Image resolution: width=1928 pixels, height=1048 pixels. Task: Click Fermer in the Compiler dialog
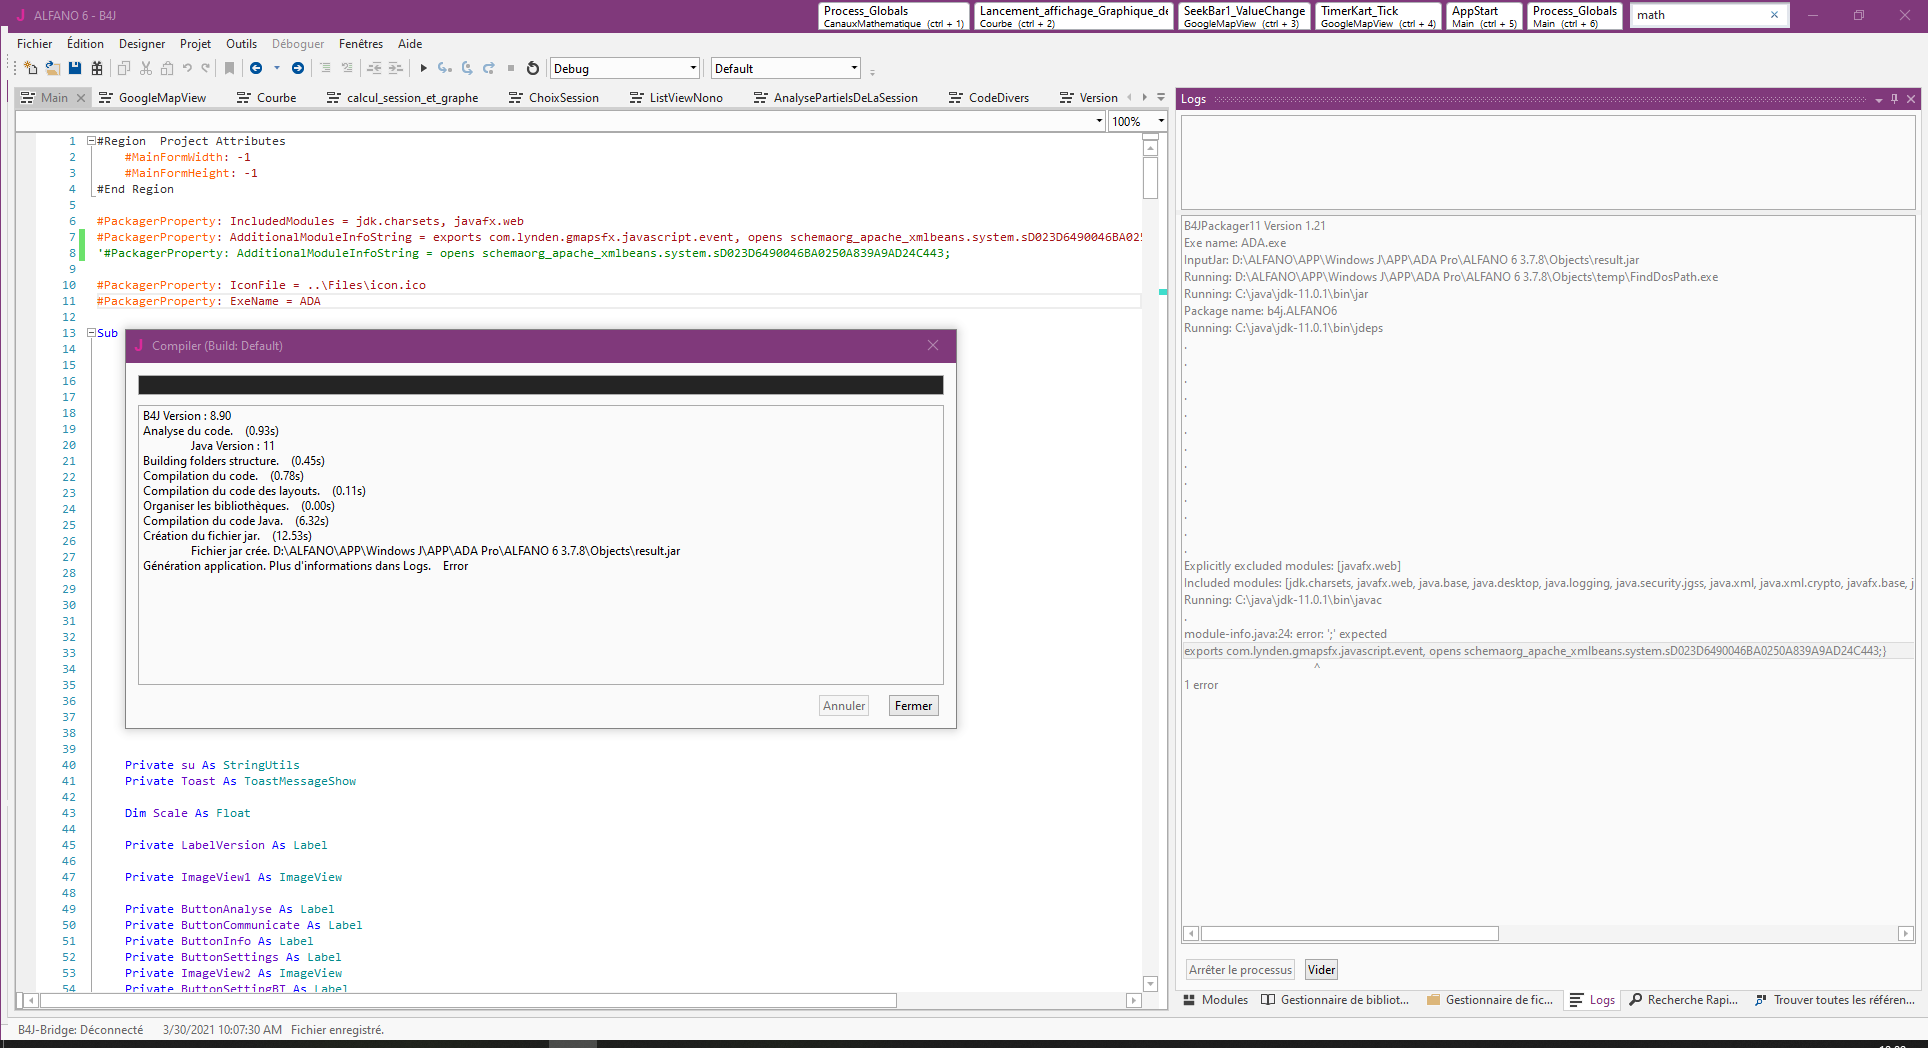click(x=914, y=706)
